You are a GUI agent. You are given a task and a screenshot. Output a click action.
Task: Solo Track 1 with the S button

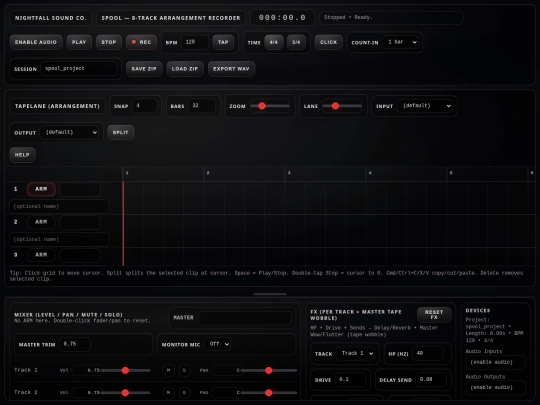[185, 371]
